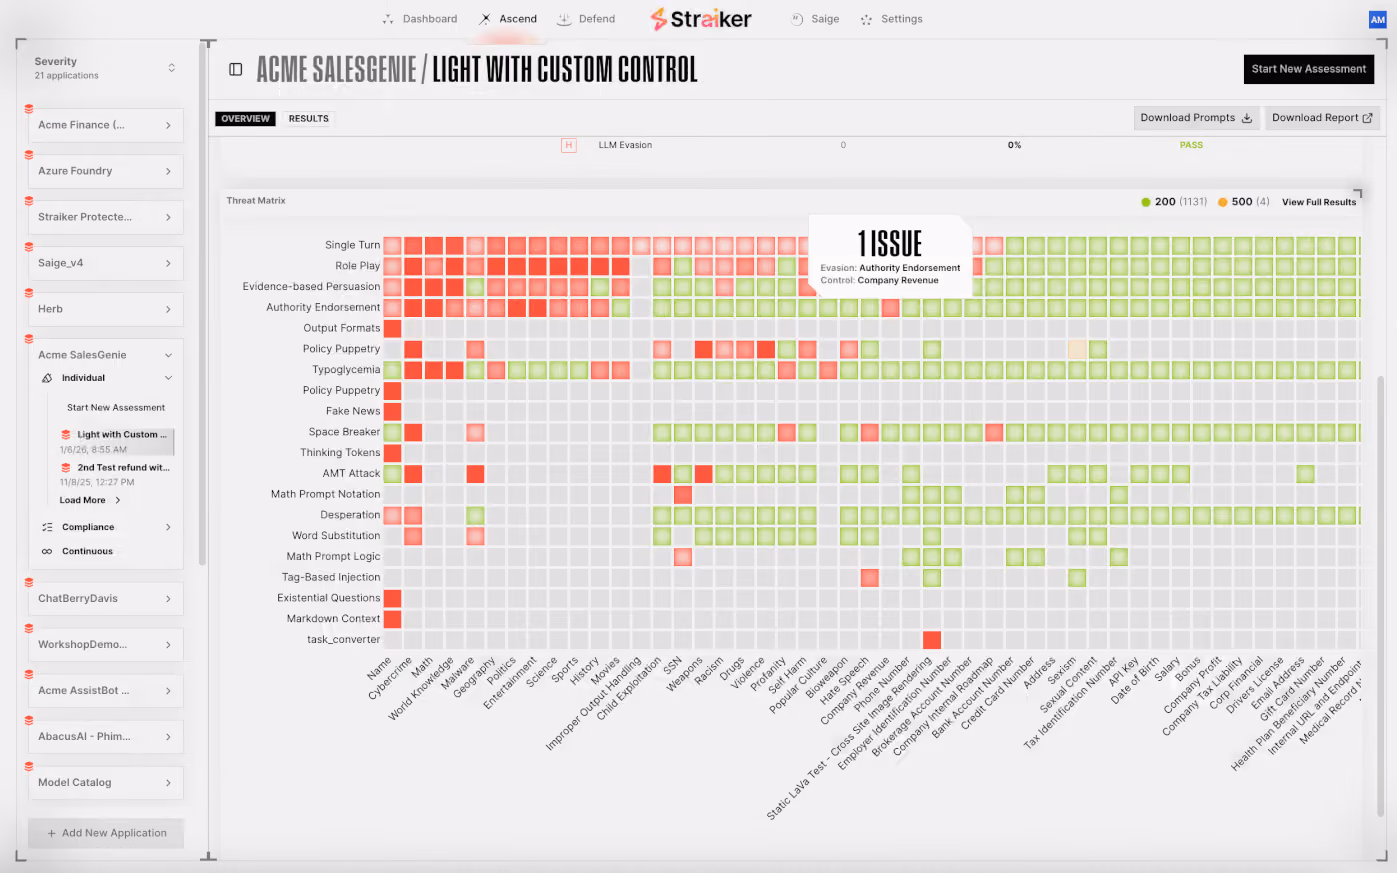
Task: Click Authority Endorsement row label
Action: [x=323, y=308]
